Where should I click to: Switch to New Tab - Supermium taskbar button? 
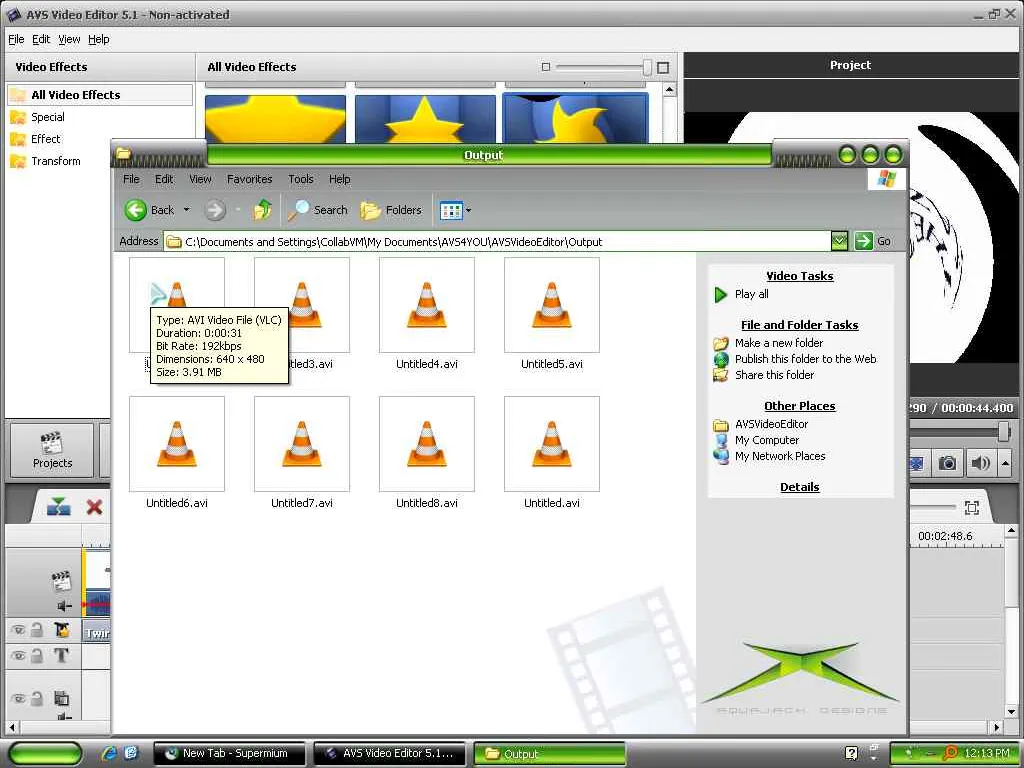[229, 754]
